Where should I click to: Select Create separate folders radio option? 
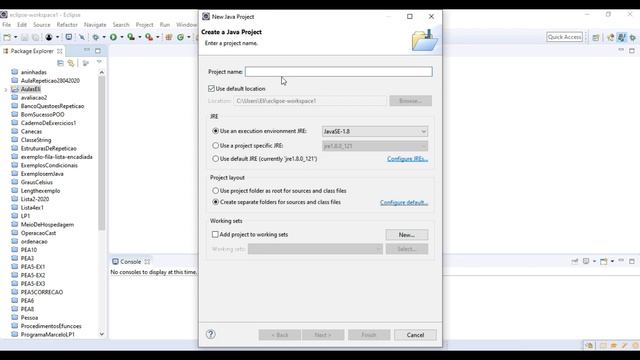[216, 202]
